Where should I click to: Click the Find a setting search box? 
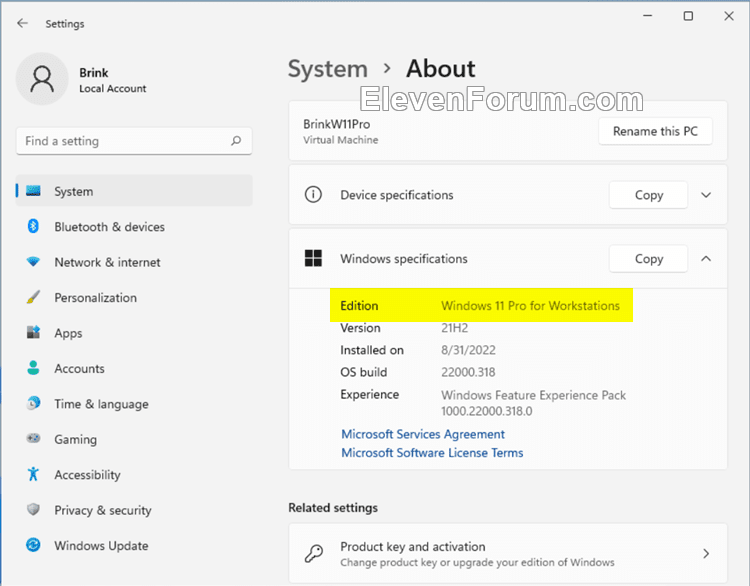[x=134, y=141]
